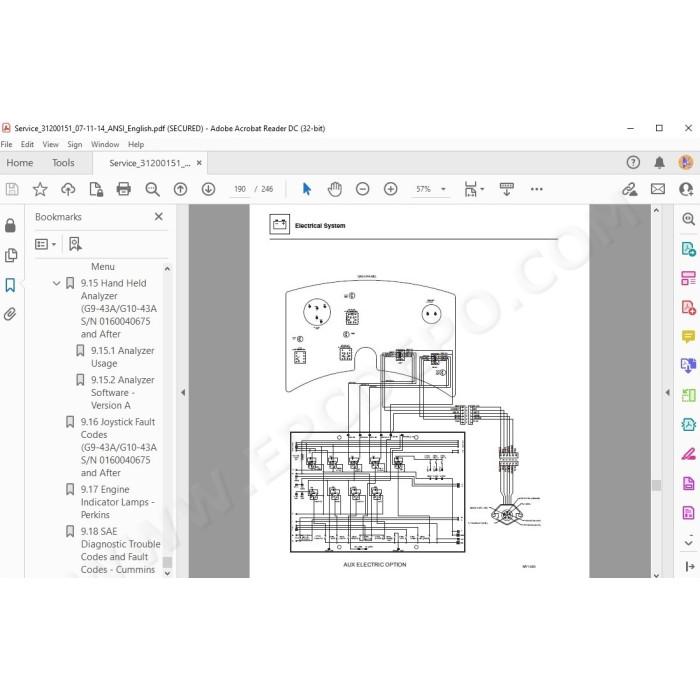Close the Bookmarks panel
The width and height of the screenshot is (700, 700).
click(158, 217)
